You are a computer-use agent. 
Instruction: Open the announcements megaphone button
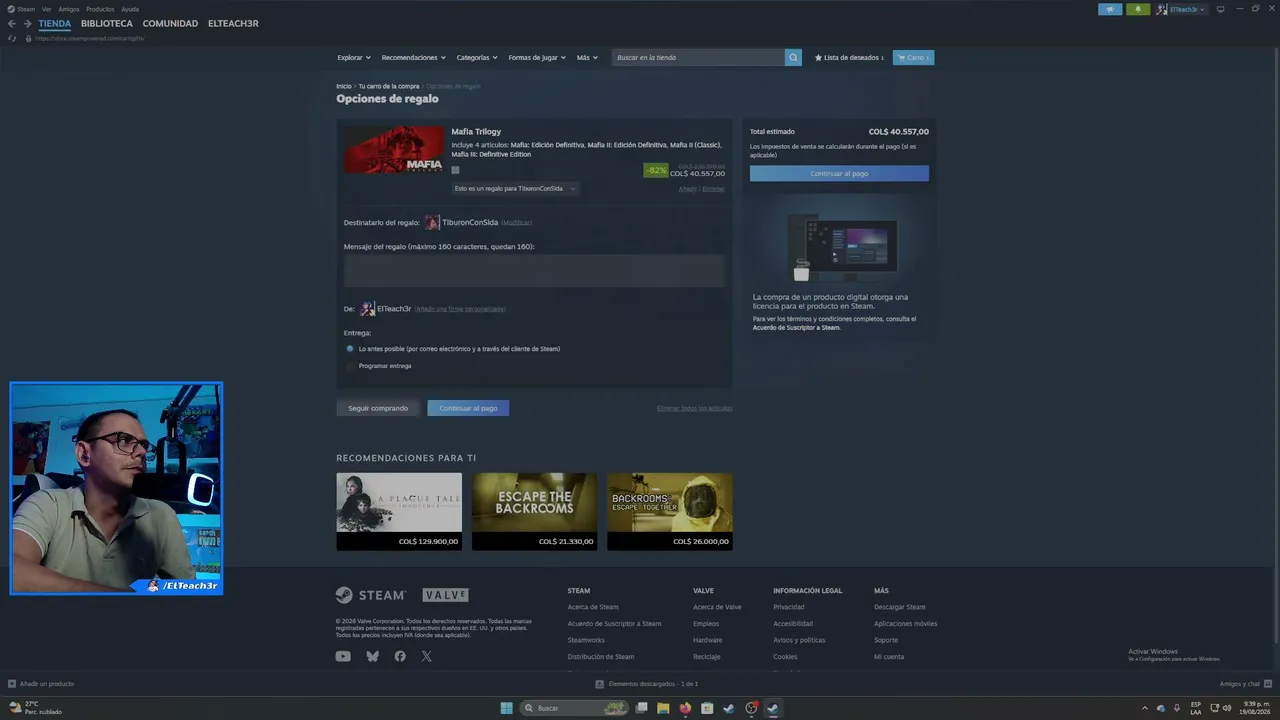(x=1110, y=9)
